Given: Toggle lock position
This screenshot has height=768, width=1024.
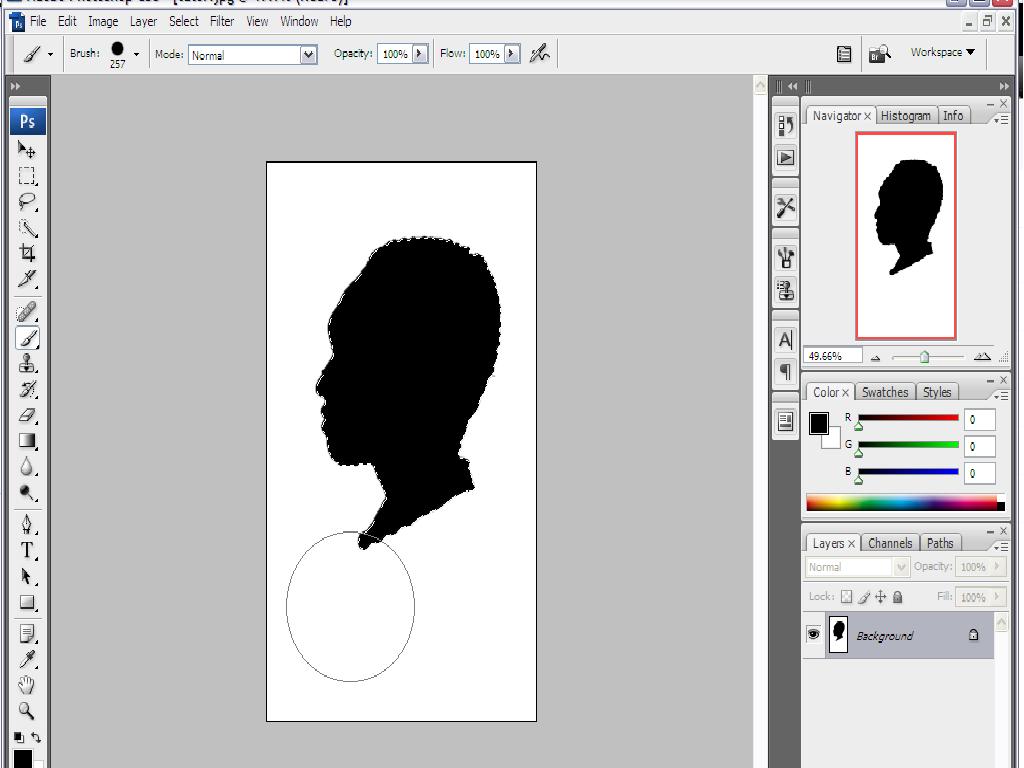Looking at the screenshot, I should point(880,596).
